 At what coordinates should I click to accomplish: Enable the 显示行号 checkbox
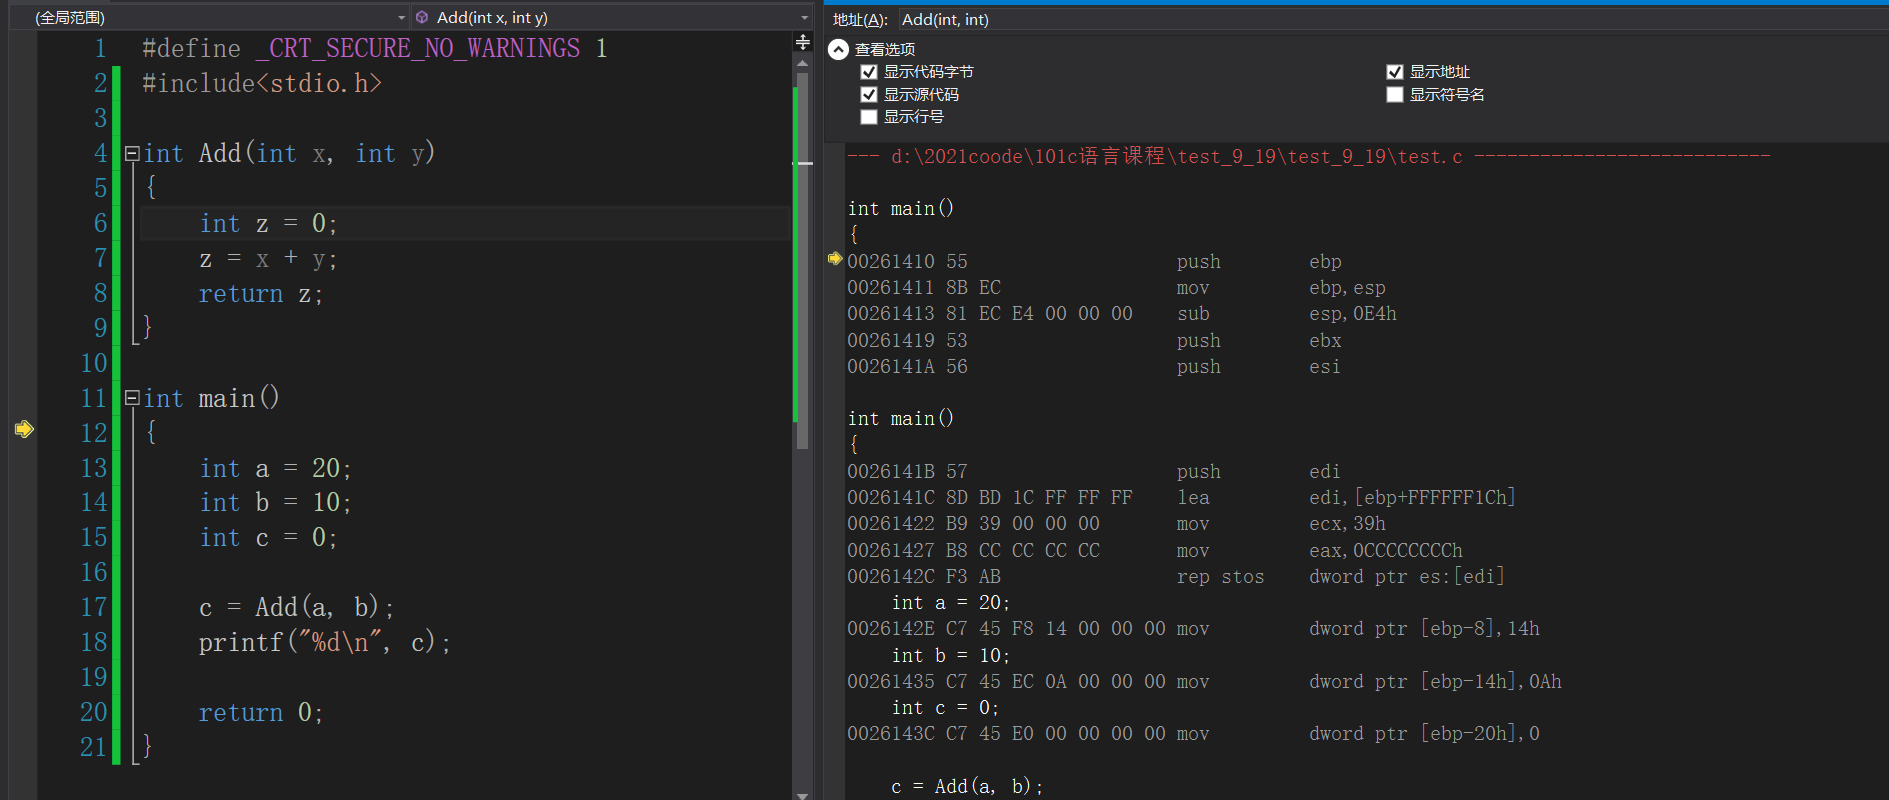pyautogui.click(x=869, y=117)
